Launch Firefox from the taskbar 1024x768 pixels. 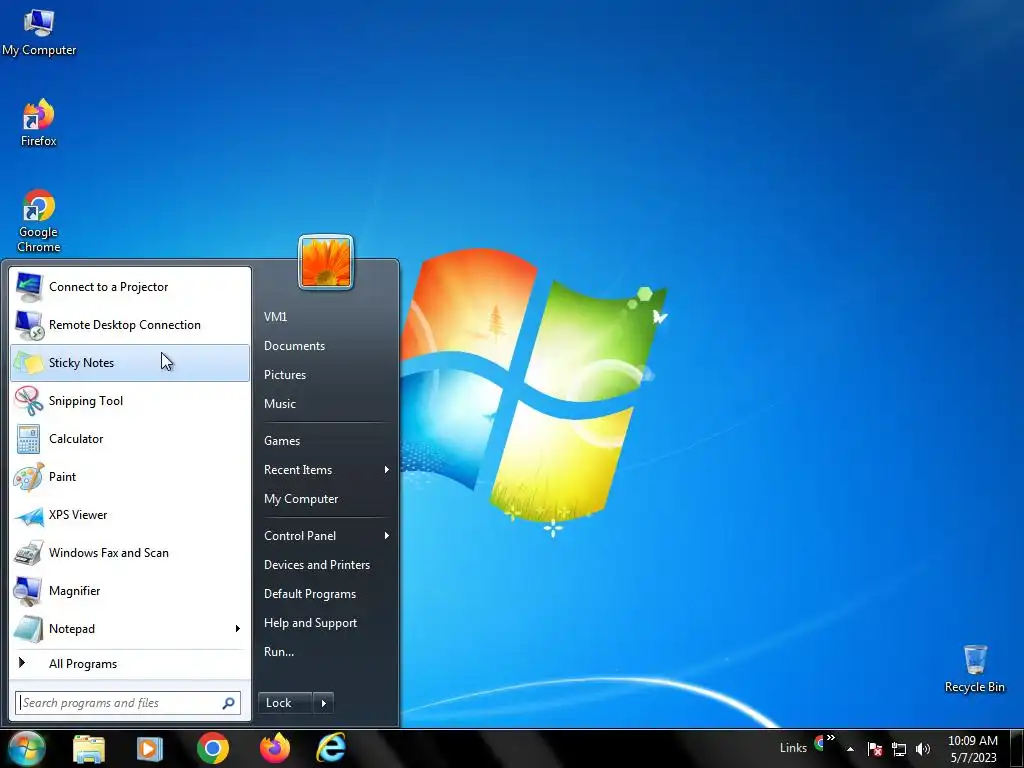tap(275, 748)
